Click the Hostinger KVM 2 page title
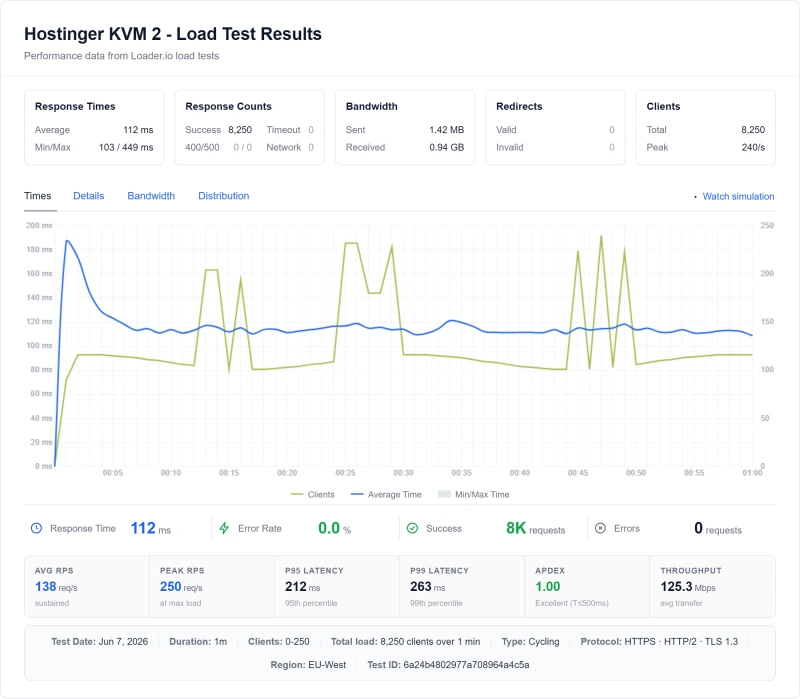800x699 pixels. point(173,34)
